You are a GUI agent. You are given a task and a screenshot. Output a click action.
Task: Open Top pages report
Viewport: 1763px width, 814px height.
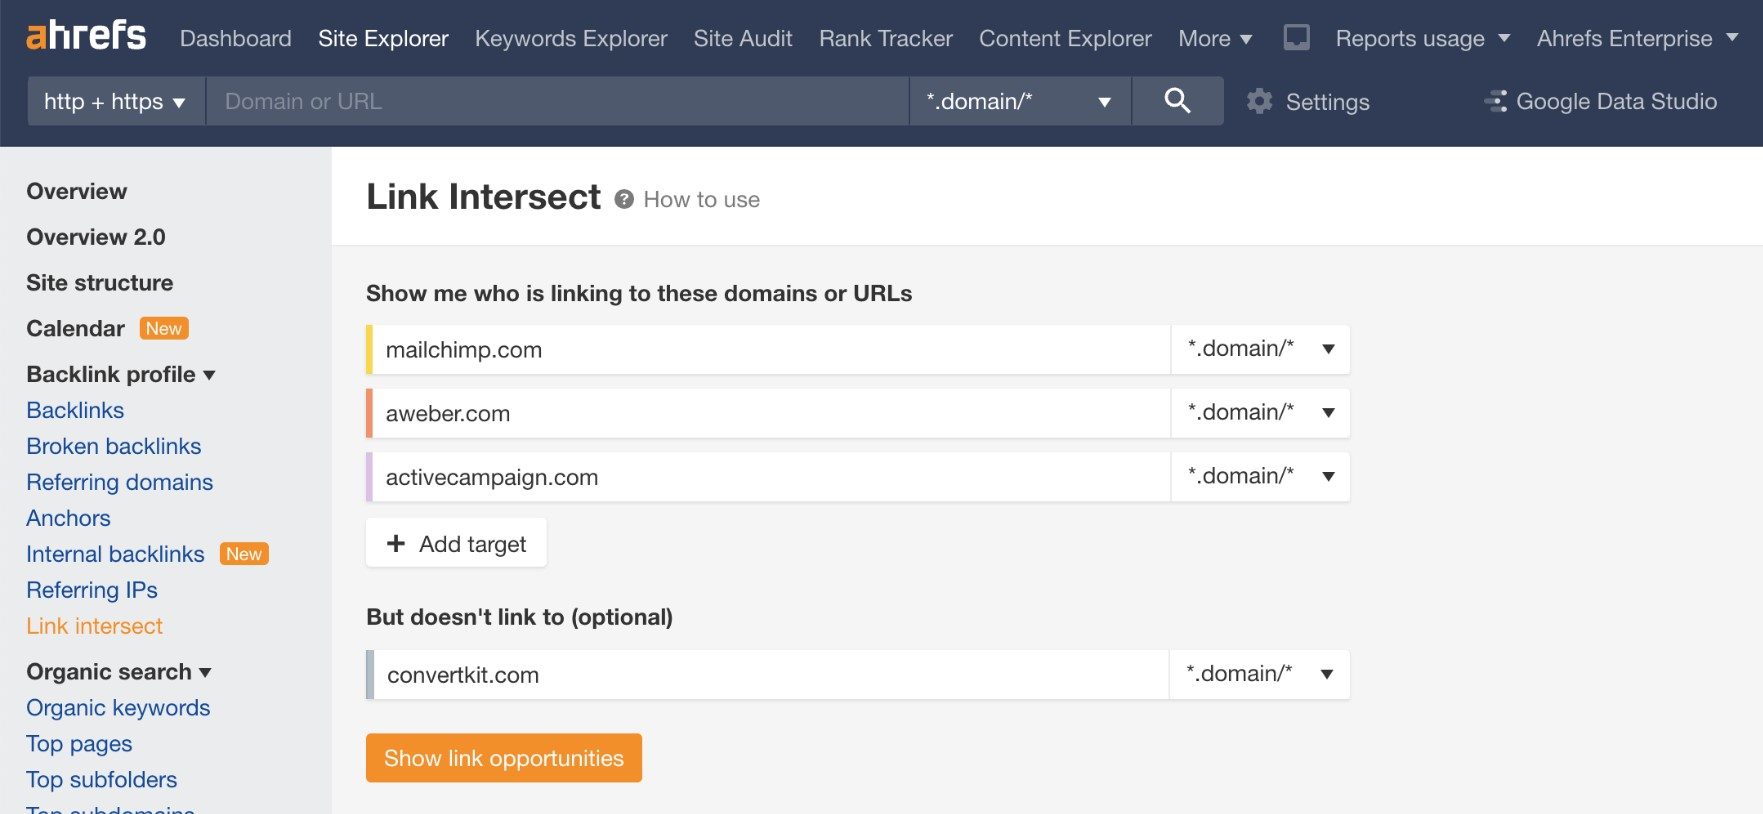(79, 743)
